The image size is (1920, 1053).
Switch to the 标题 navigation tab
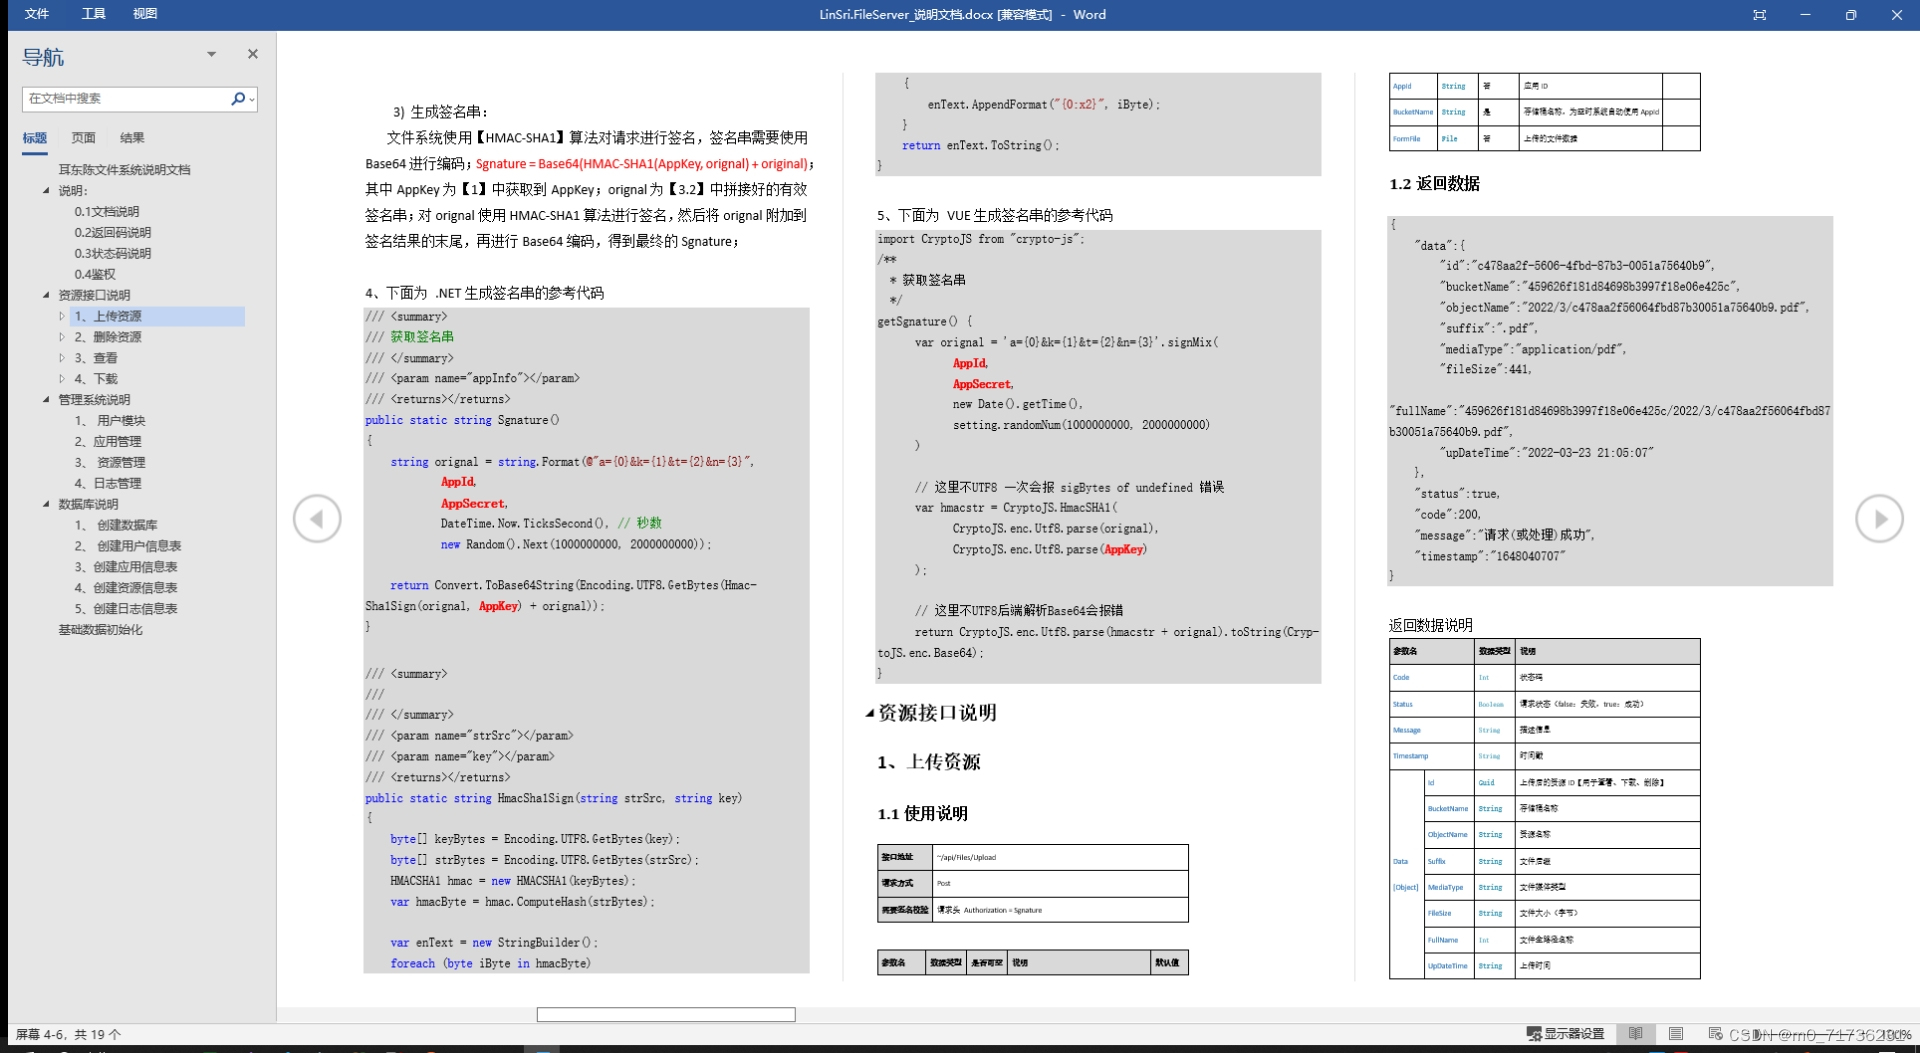tap(35, 138)
